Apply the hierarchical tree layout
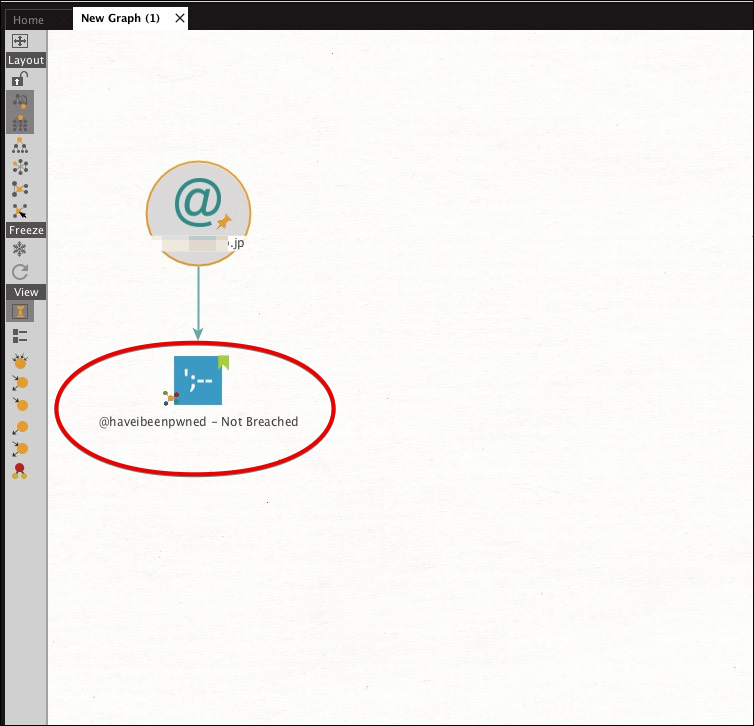Screen dimensions: 754x726 [20, 145]
